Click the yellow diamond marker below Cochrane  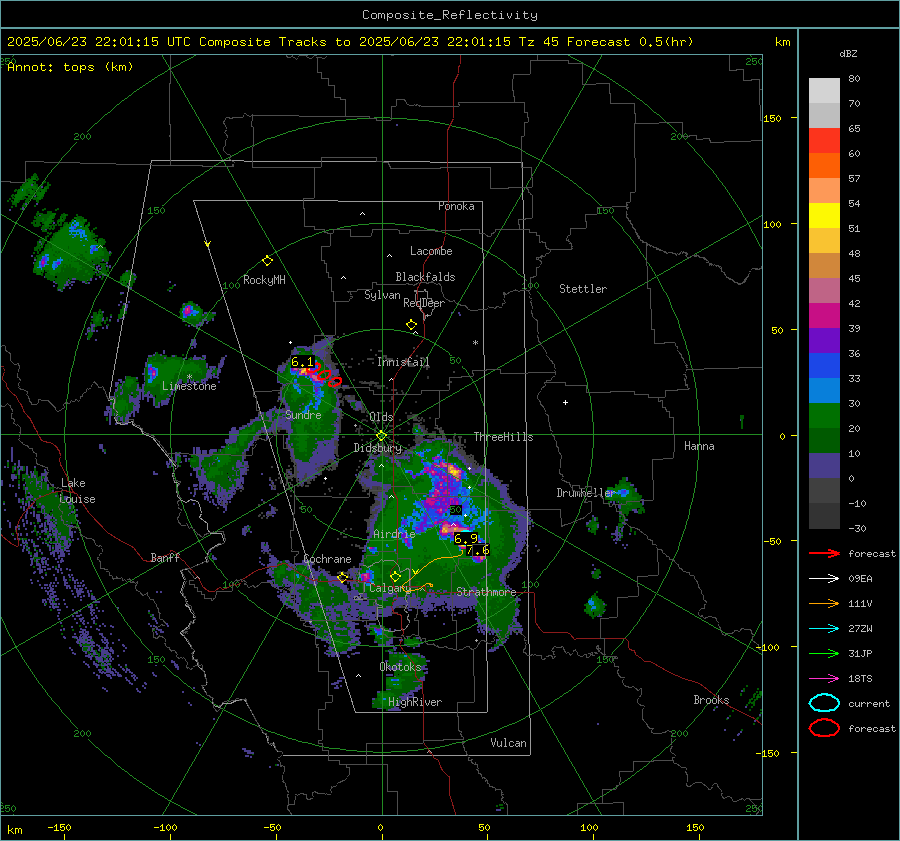[342, 577]
